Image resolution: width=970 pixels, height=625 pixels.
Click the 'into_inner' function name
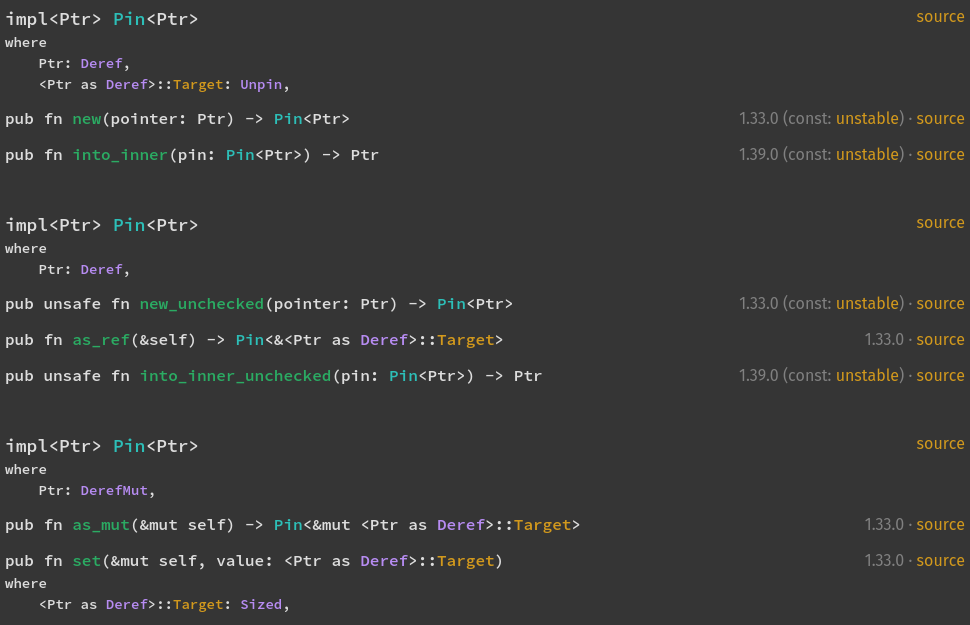click(x=120, y=155)
